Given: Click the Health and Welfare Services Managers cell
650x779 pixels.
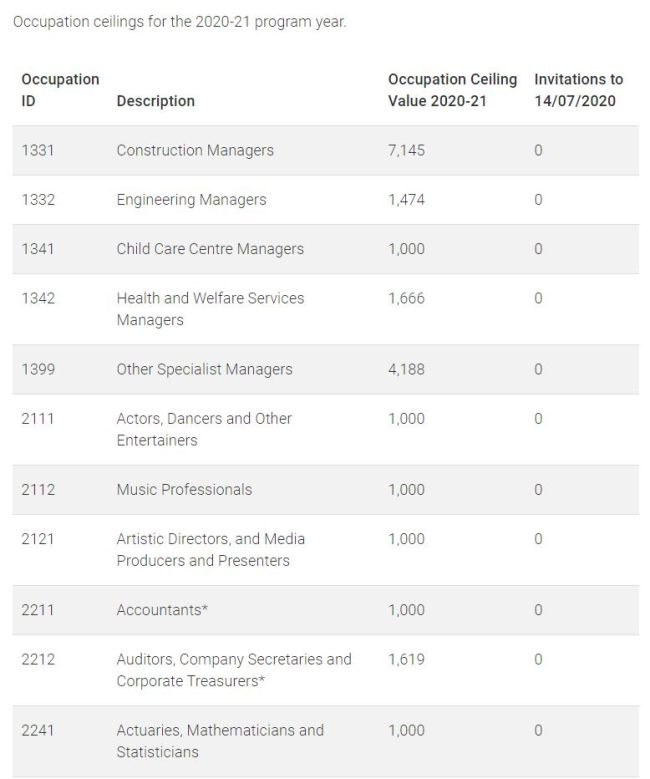Looking at the screenshot, I should click(210, 308).
